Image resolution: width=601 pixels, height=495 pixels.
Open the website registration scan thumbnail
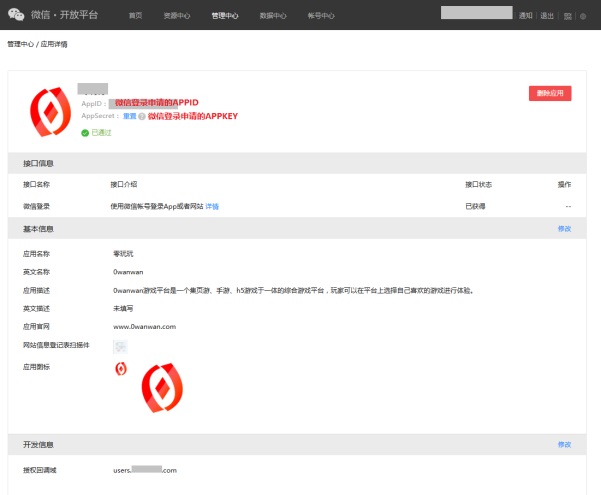tap(120, 346)
